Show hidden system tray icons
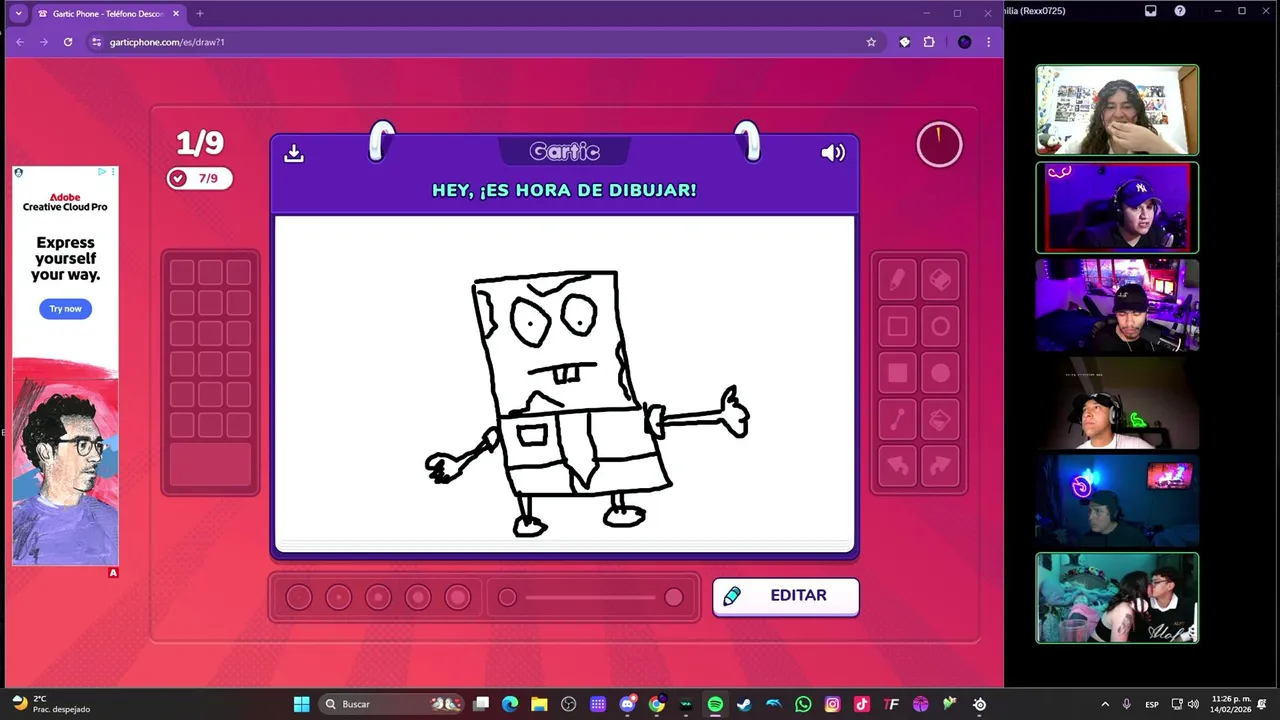 click(x=1105, y=704)
